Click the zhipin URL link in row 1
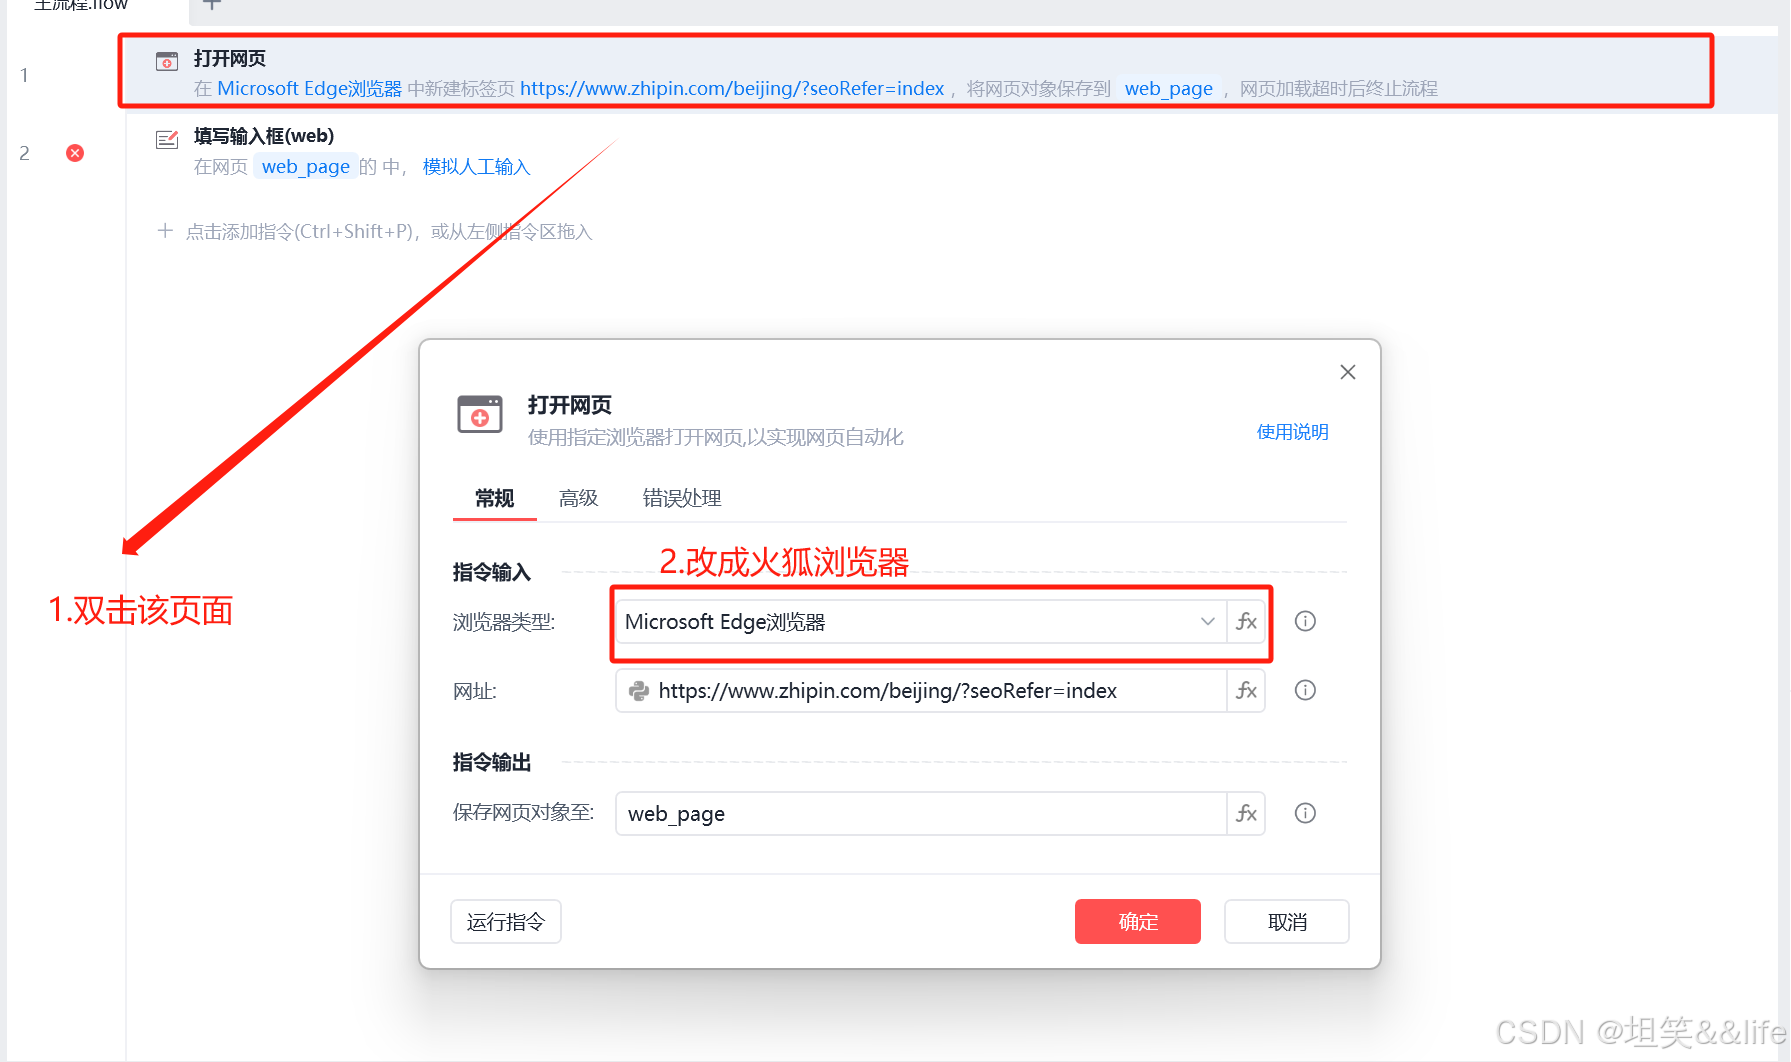This screenshot has height=1062, width=1791. [732, 89]
